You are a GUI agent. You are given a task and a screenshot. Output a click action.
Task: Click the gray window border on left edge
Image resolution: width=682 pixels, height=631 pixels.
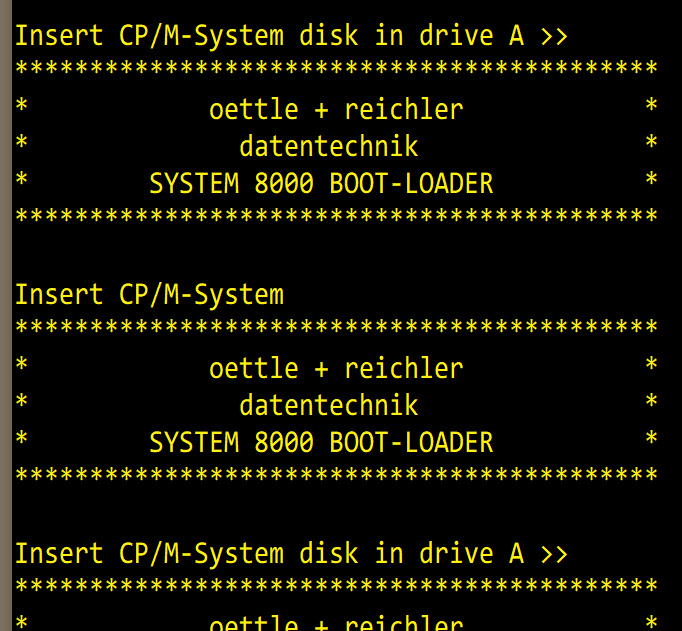pos(5,315)
